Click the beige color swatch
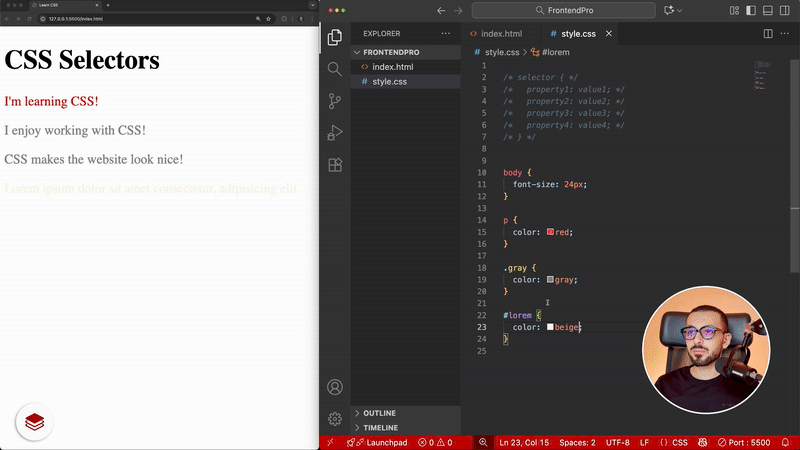800x450 pixels. tap(550, 327)
